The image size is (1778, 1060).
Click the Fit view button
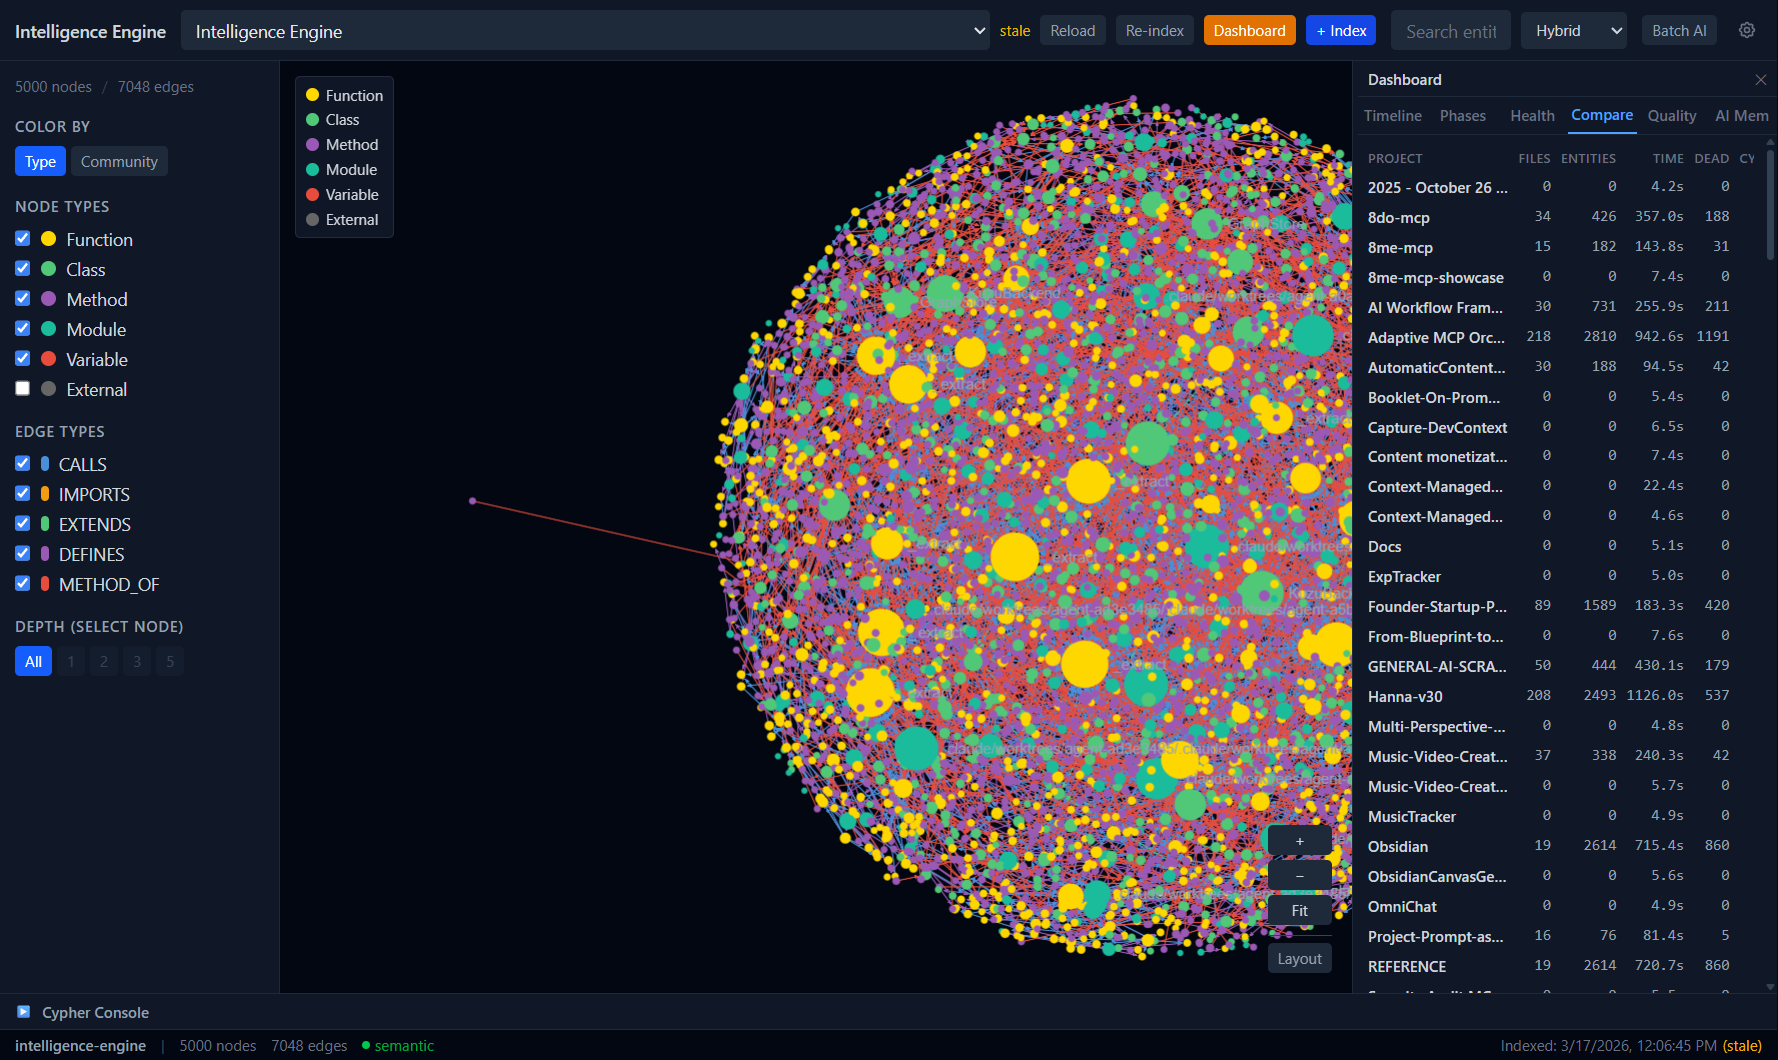point(1299,911)
